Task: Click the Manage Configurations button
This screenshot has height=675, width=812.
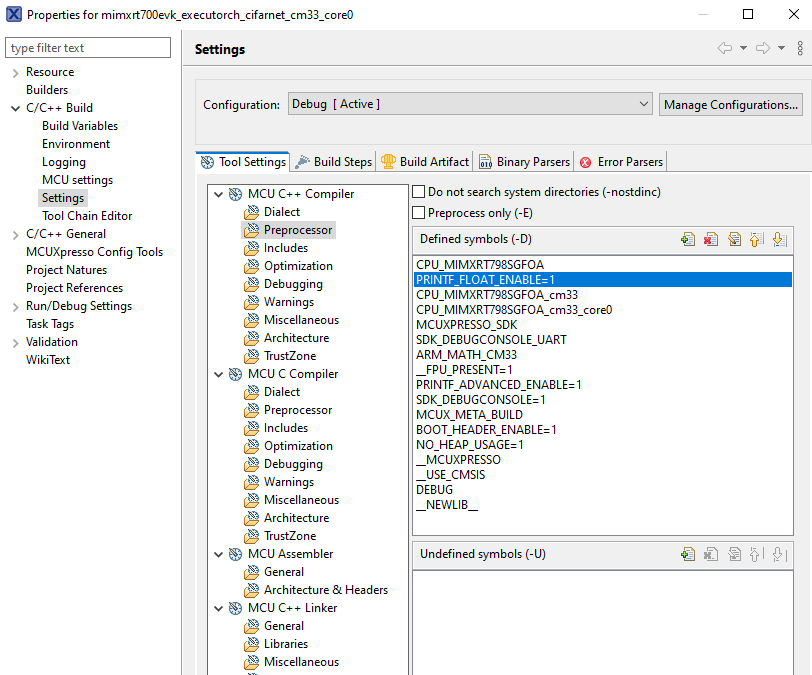Action: point(730,104)
